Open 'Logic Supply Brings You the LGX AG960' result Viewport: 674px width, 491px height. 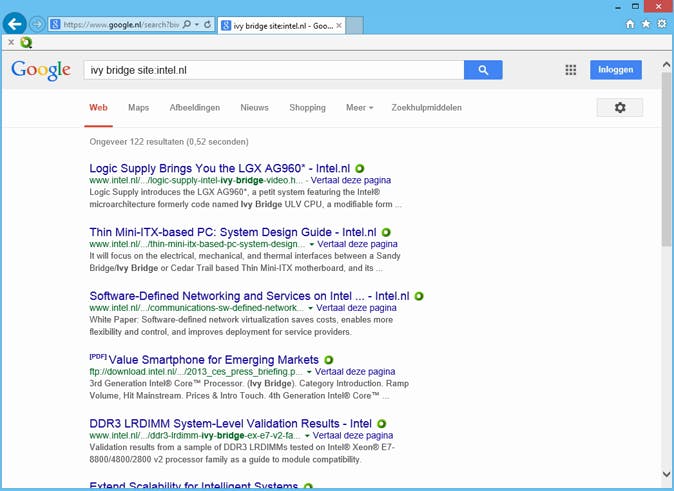tap(220, 168)
